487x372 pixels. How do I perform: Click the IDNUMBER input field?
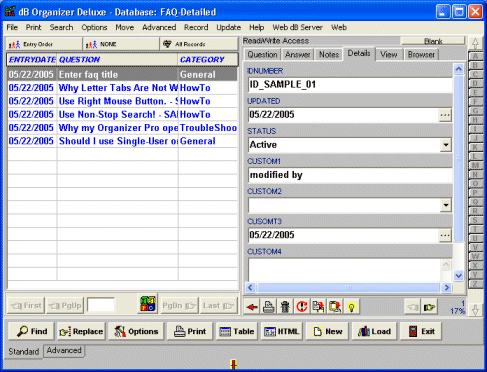[x=350, y=85]
